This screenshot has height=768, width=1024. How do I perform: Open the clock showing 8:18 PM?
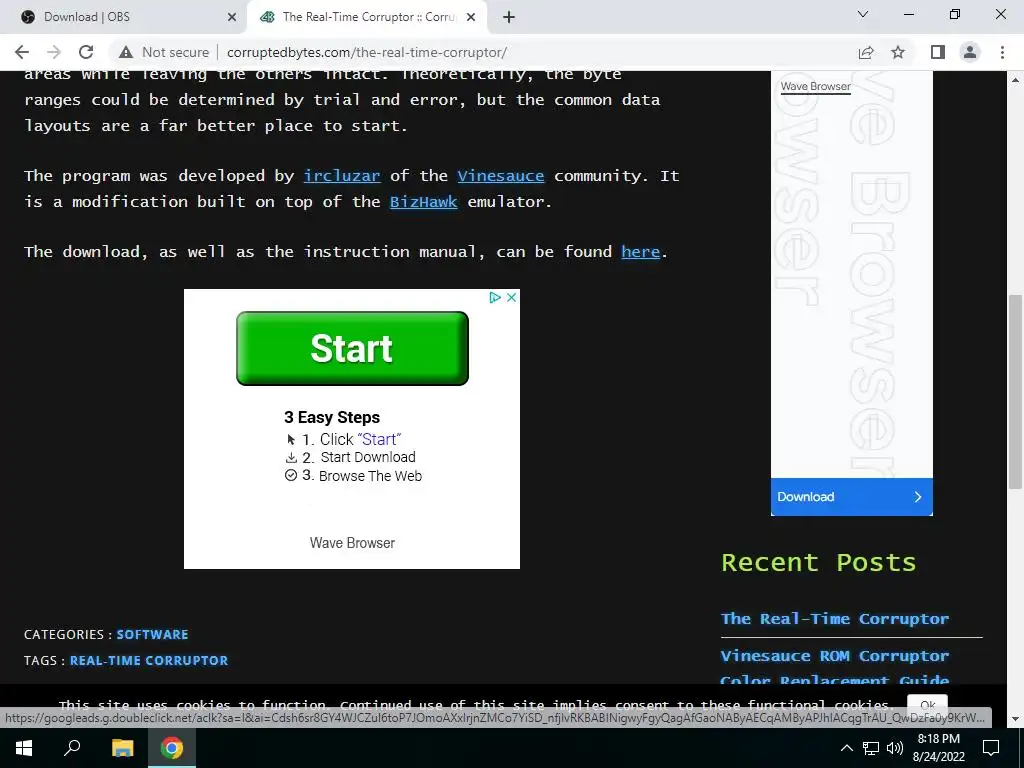tap(938, 748)
